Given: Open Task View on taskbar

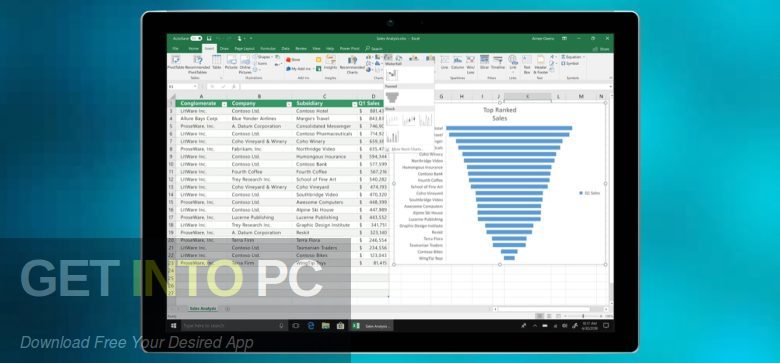Looking at the screenshot, I should 295,326.
